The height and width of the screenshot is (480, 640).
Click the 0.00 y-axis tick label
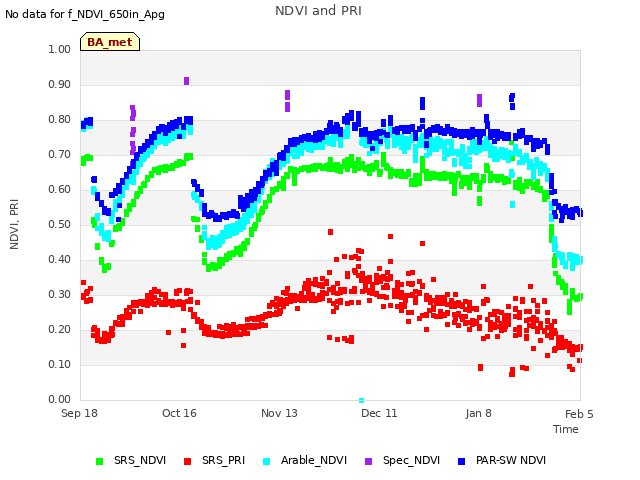[x=60, y=399]
